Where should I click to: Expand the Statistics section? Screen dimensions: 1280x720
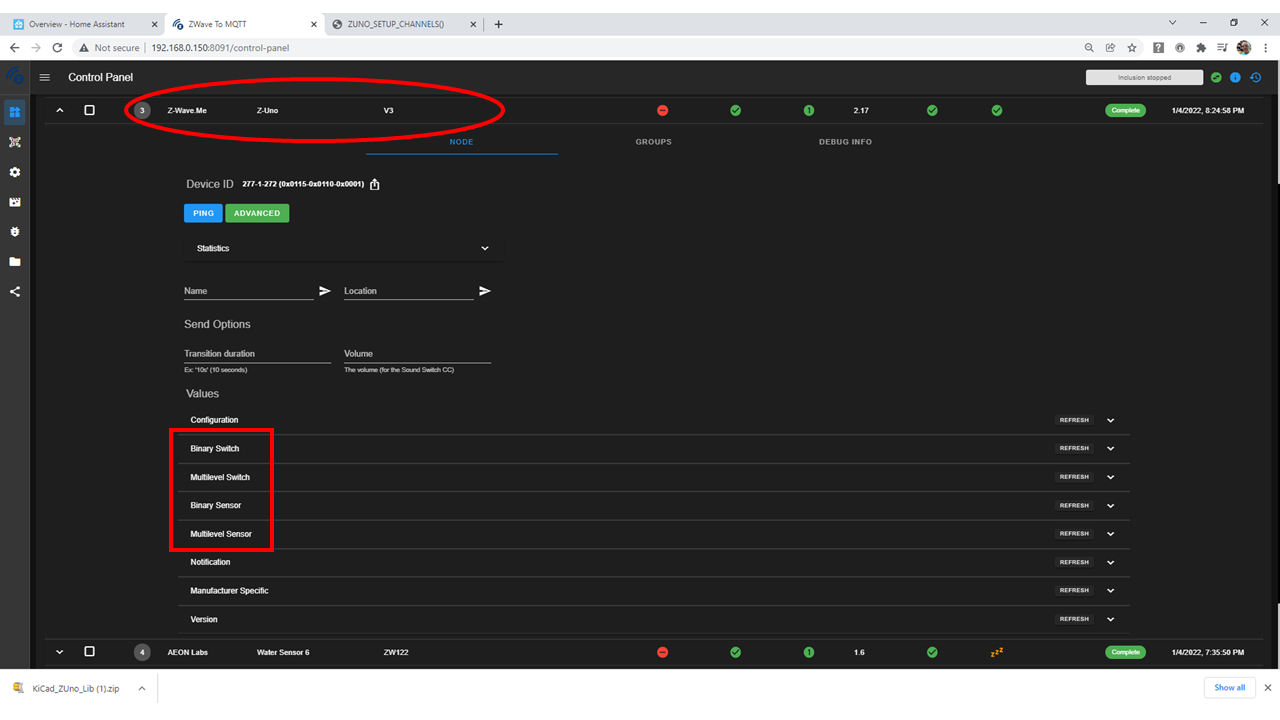point(485,248)
